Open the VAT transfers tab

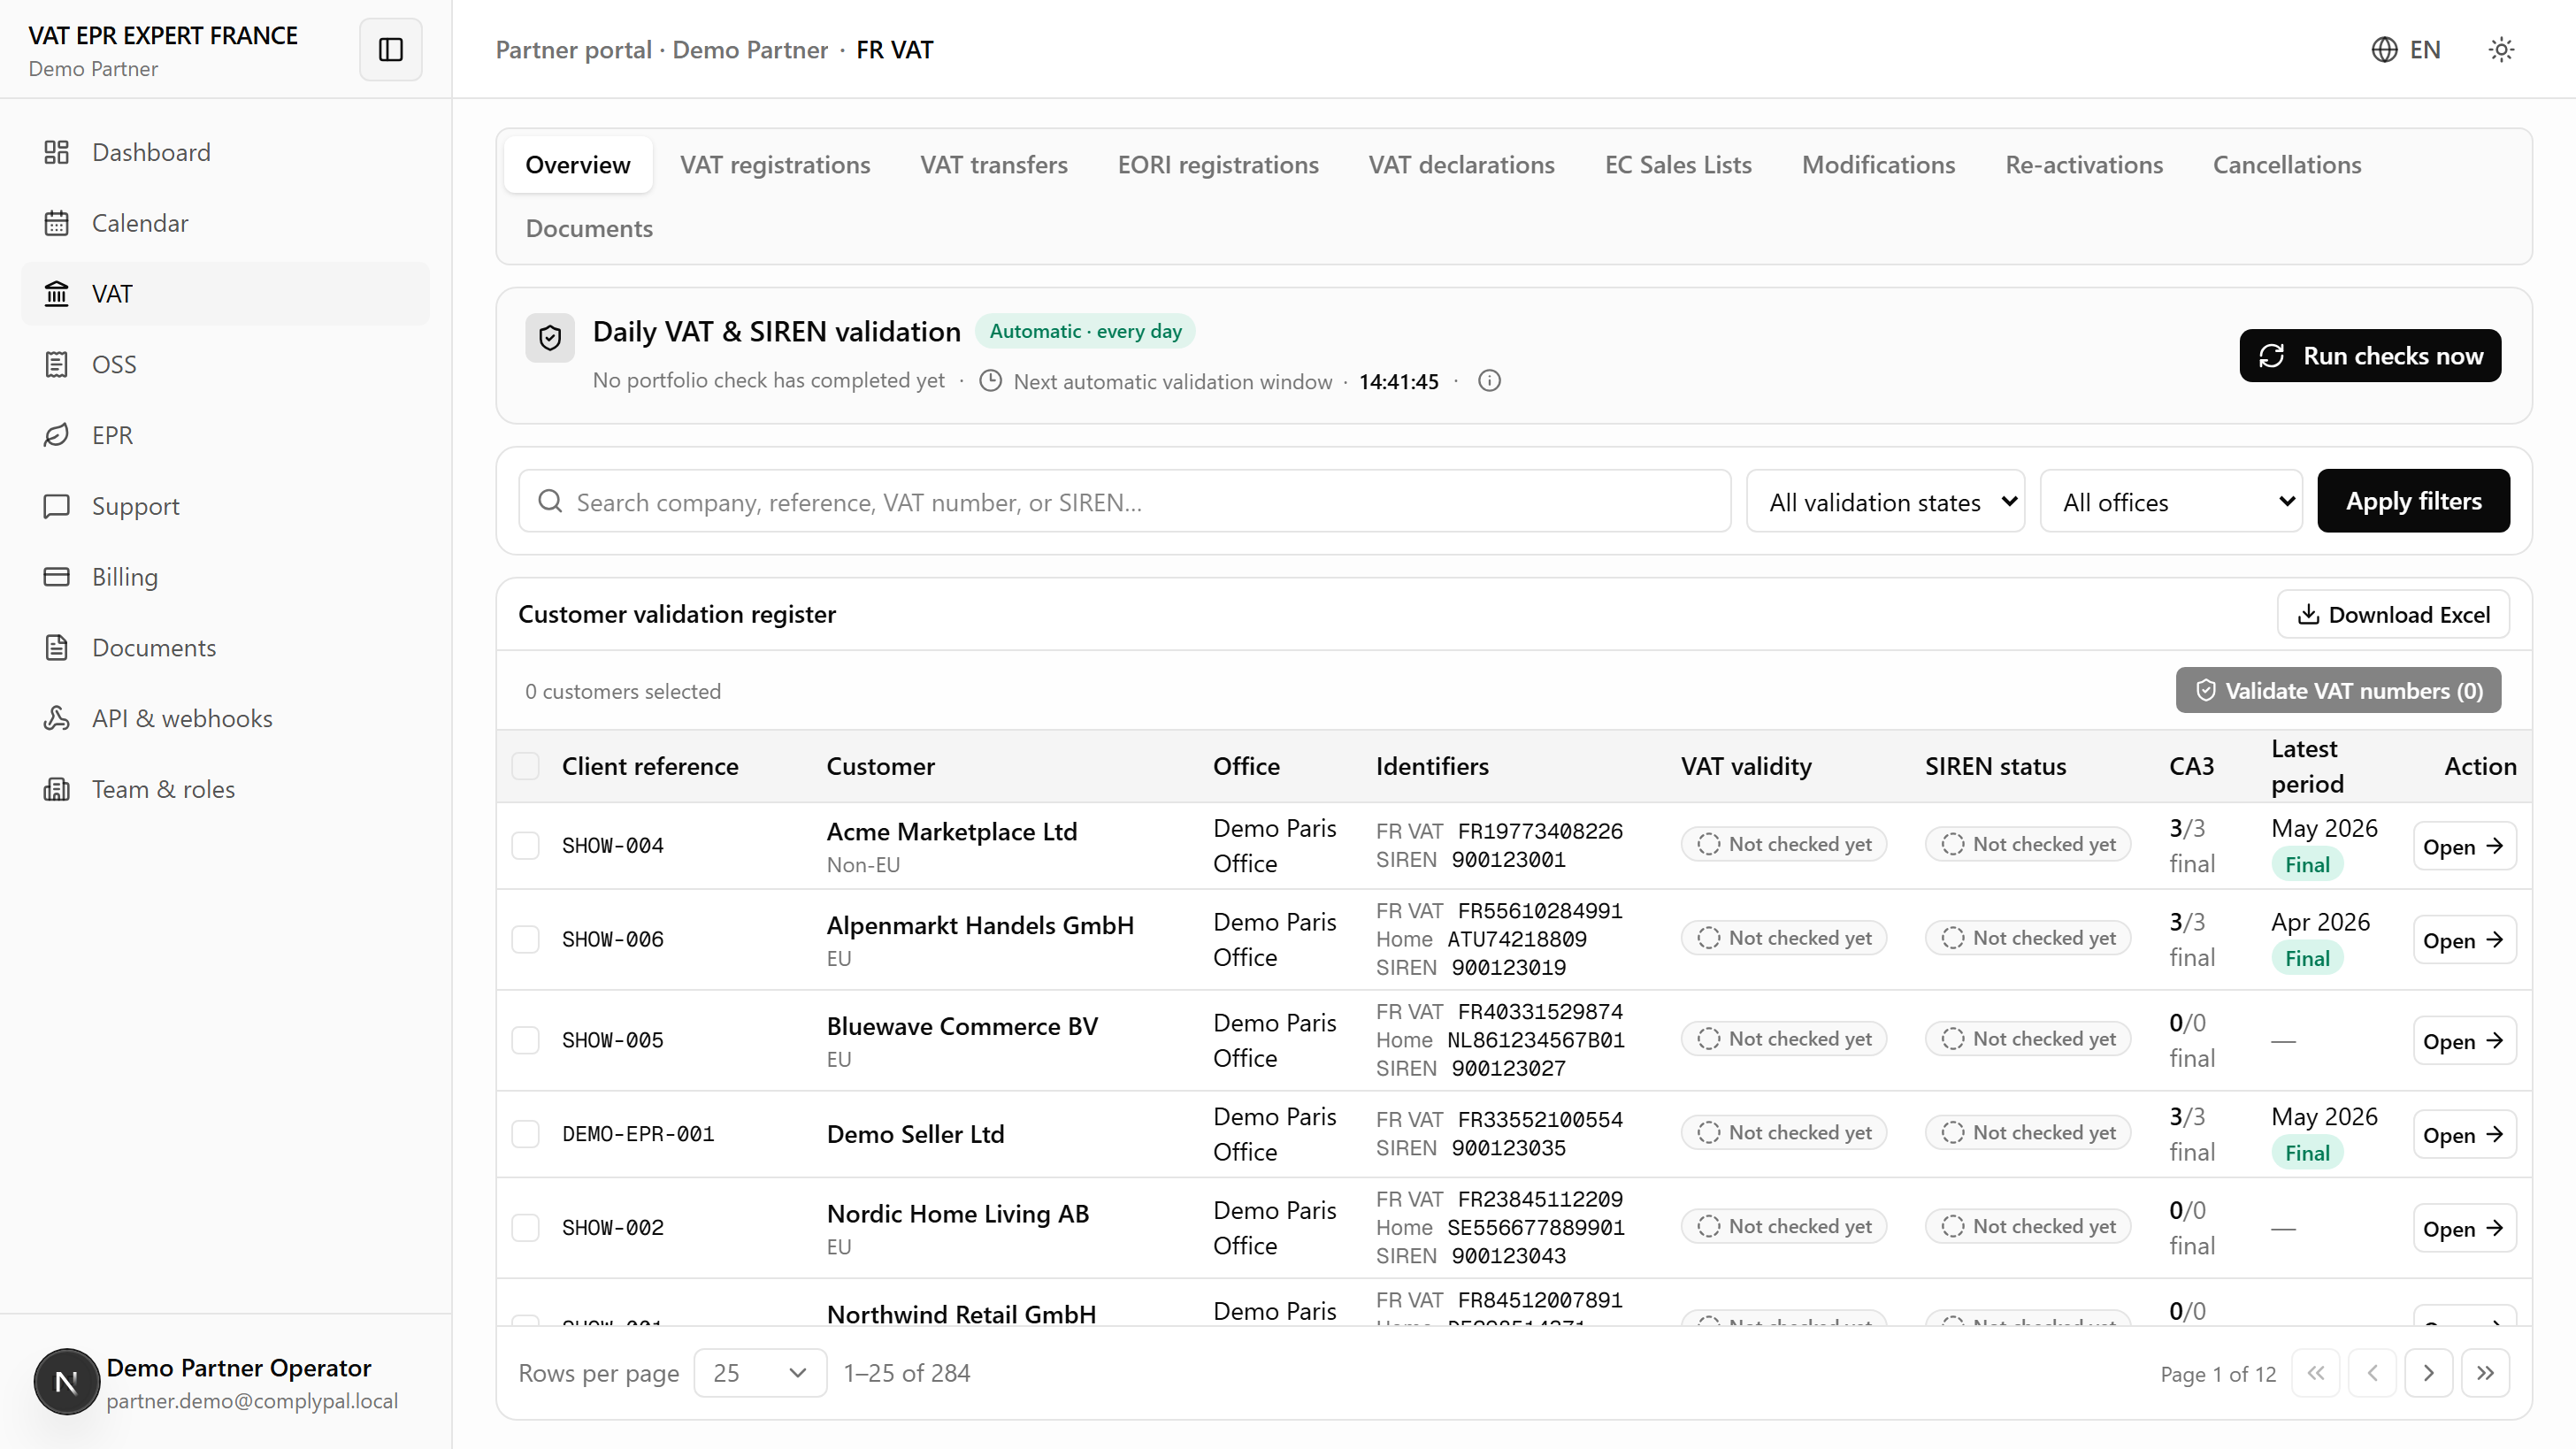994,165
